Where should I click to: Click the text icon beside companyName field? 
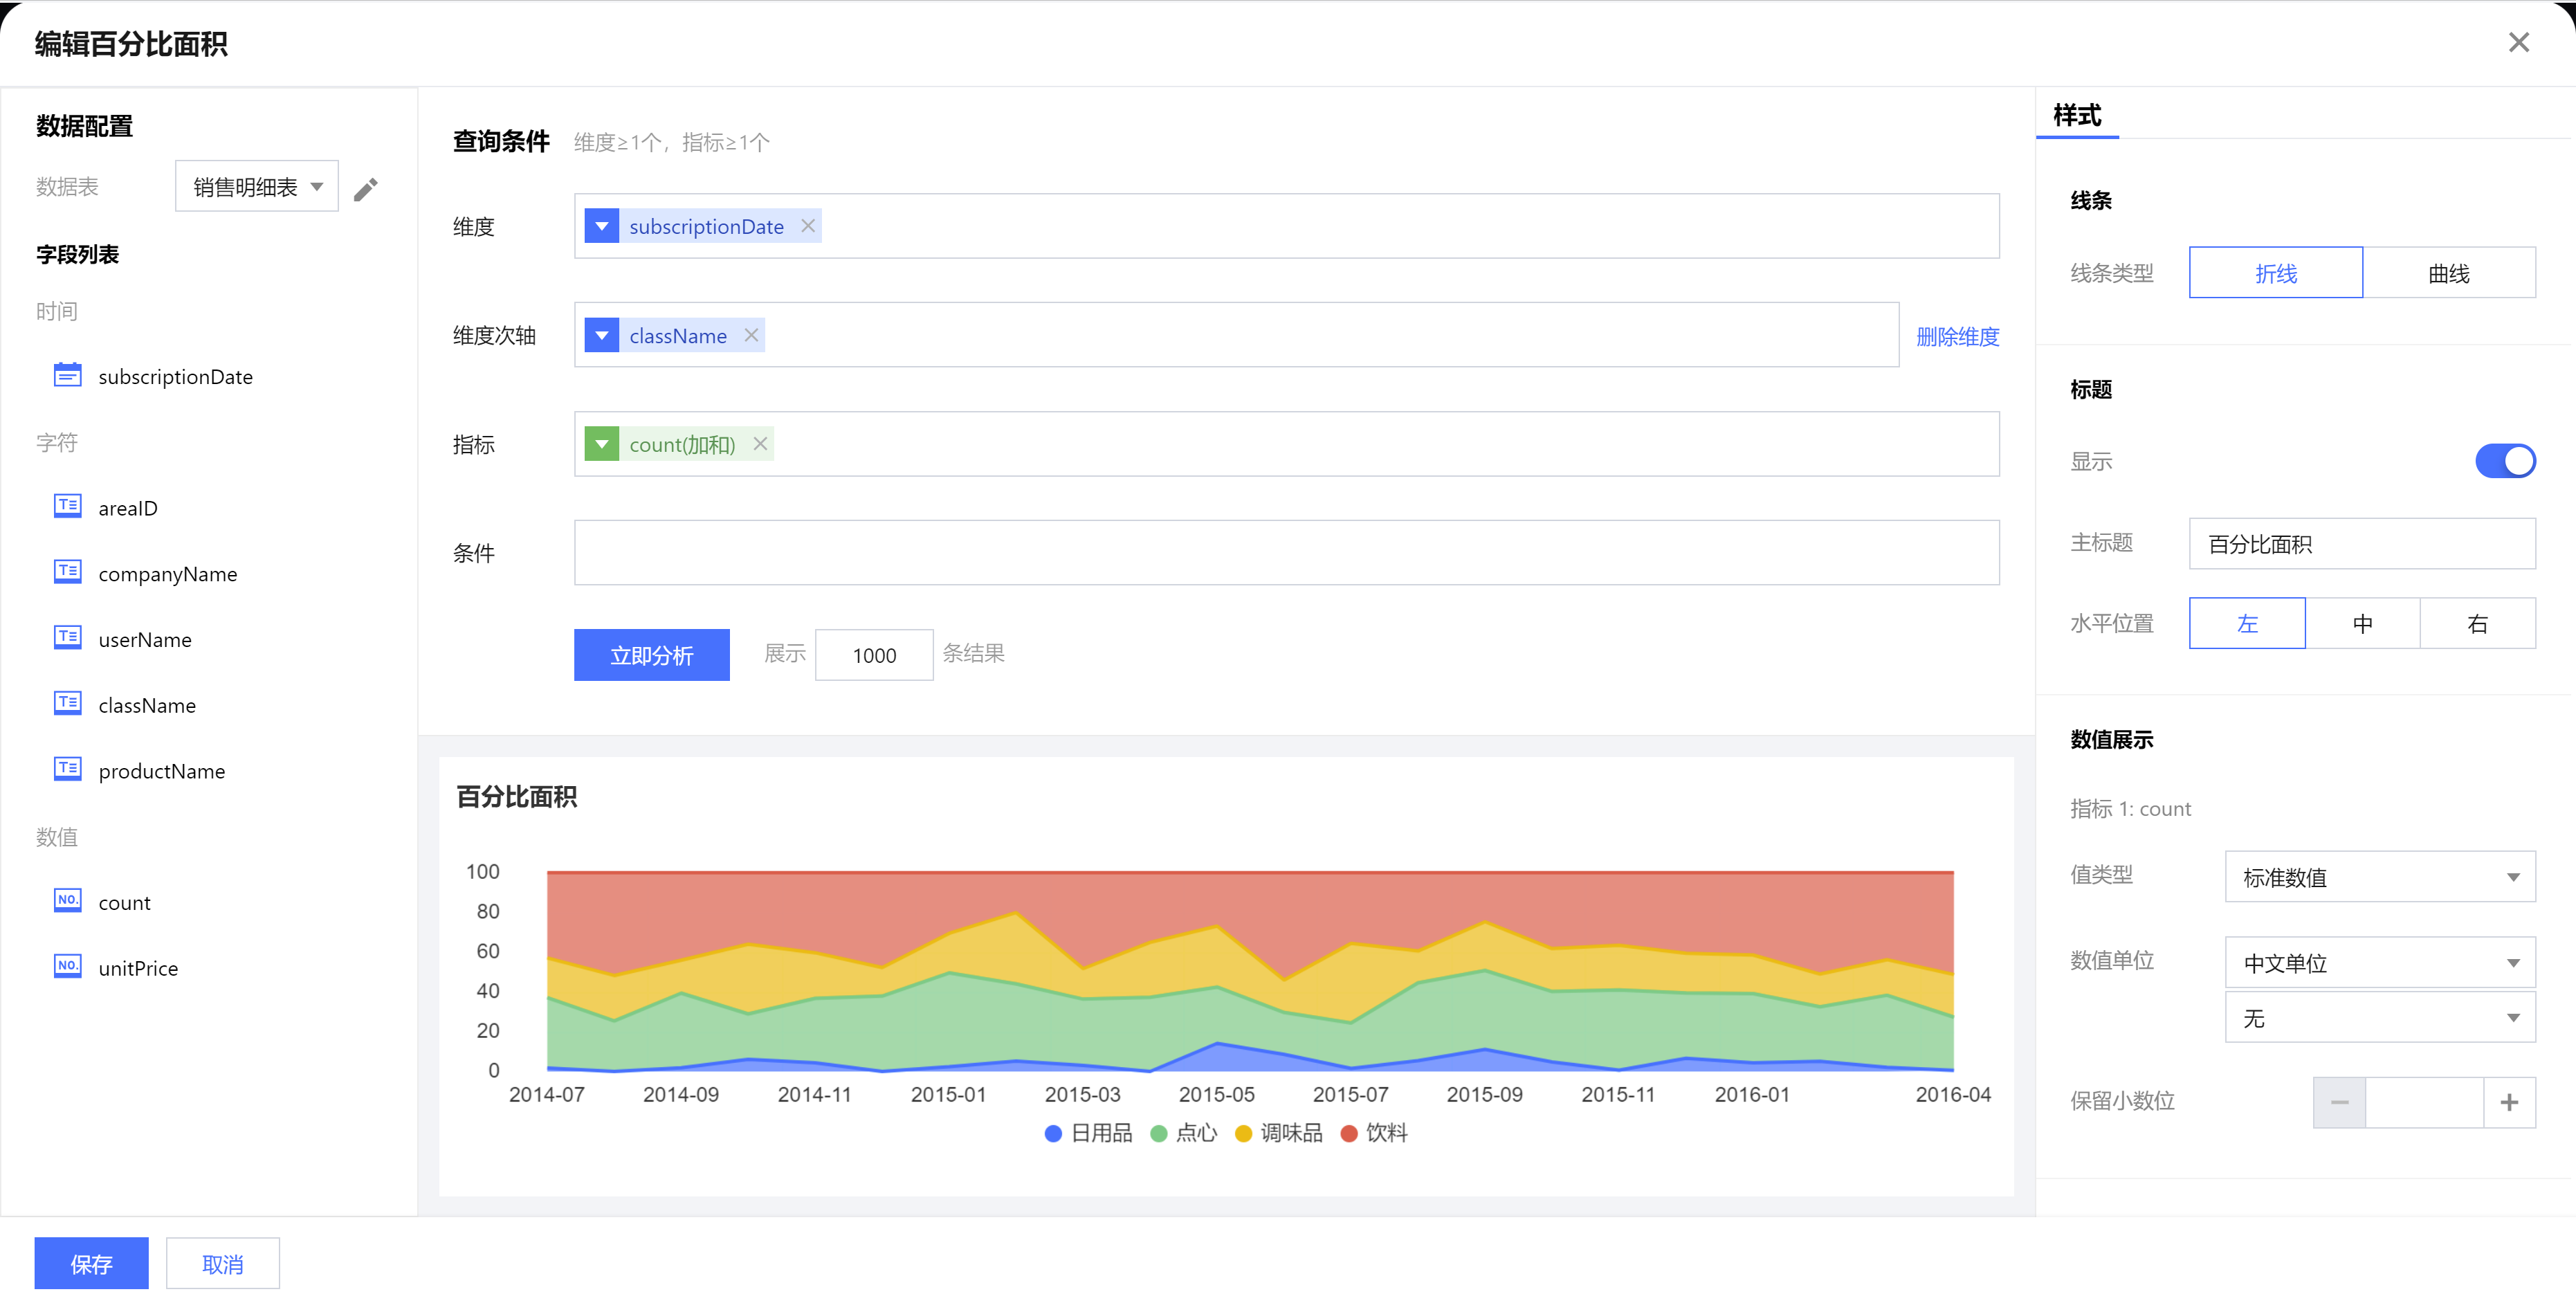67,573
